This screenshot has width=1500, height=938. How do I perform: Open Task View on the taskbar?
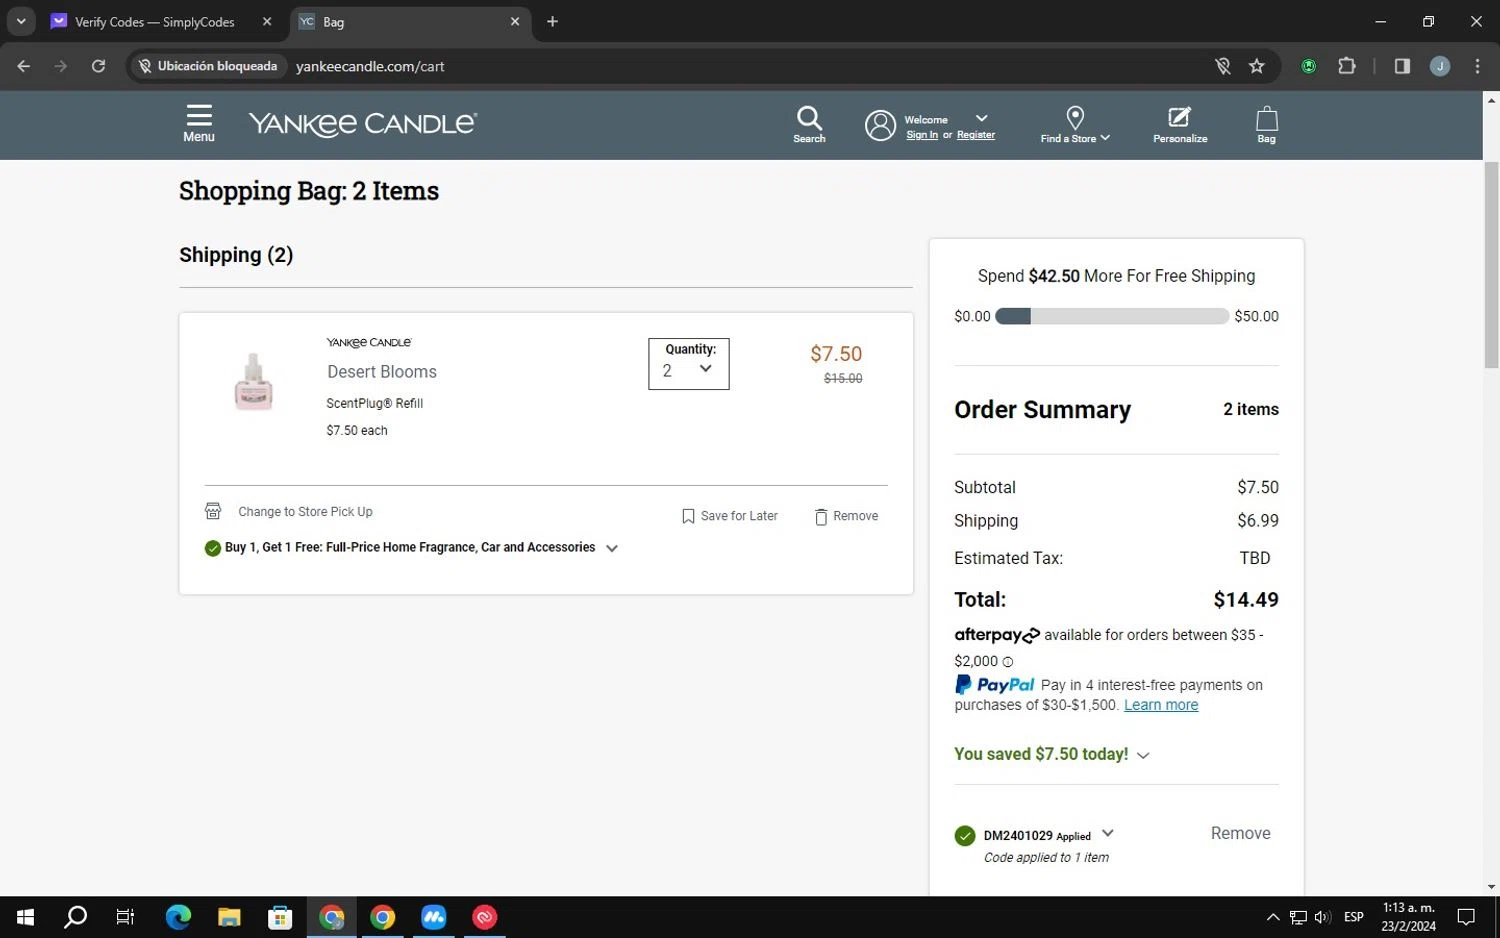[x=125, y=917]
